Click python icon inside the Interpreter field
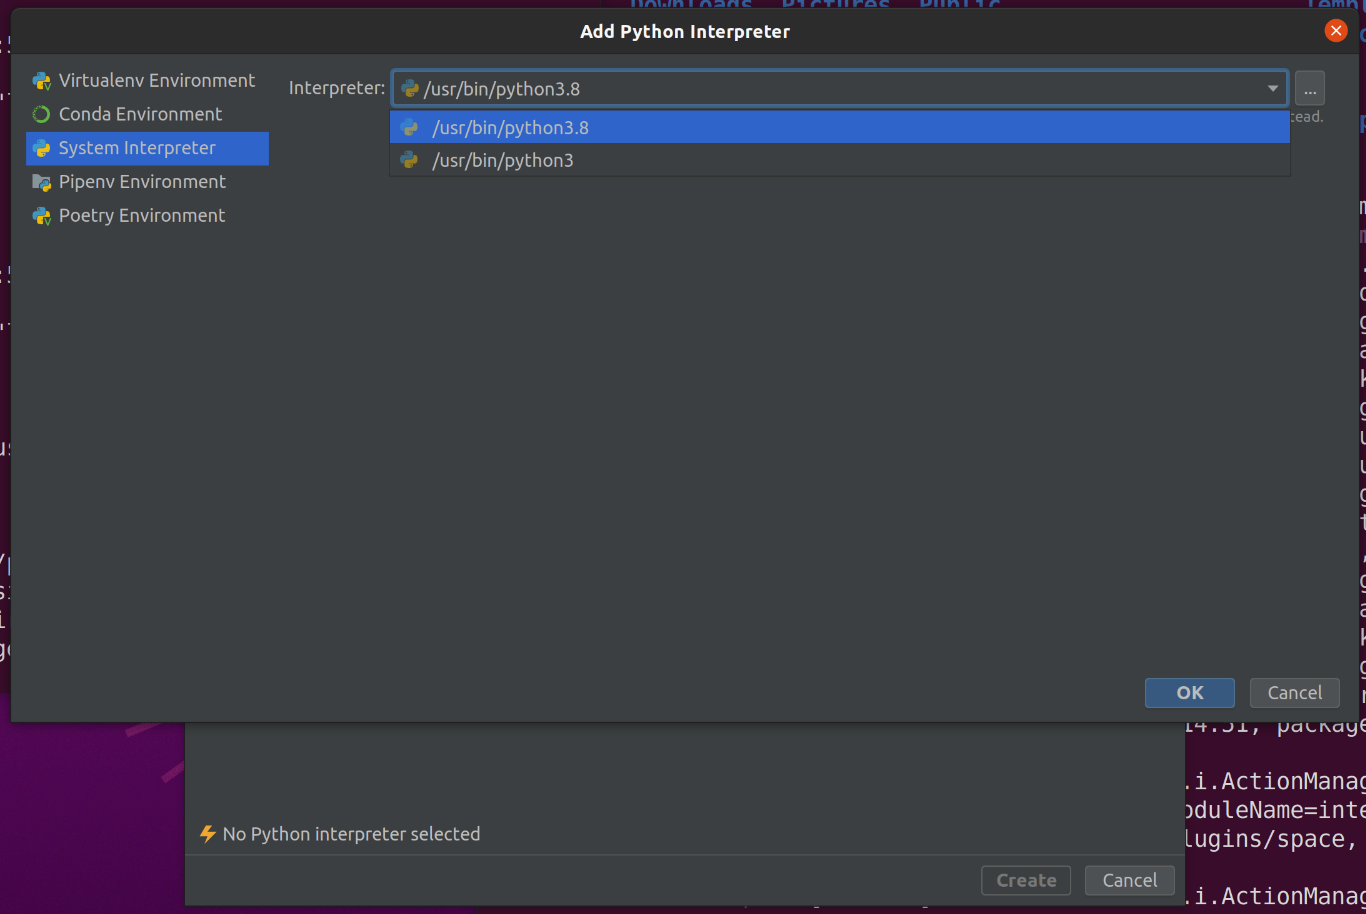The height and width of the screenshot is (914, 1366). (410, 89)
